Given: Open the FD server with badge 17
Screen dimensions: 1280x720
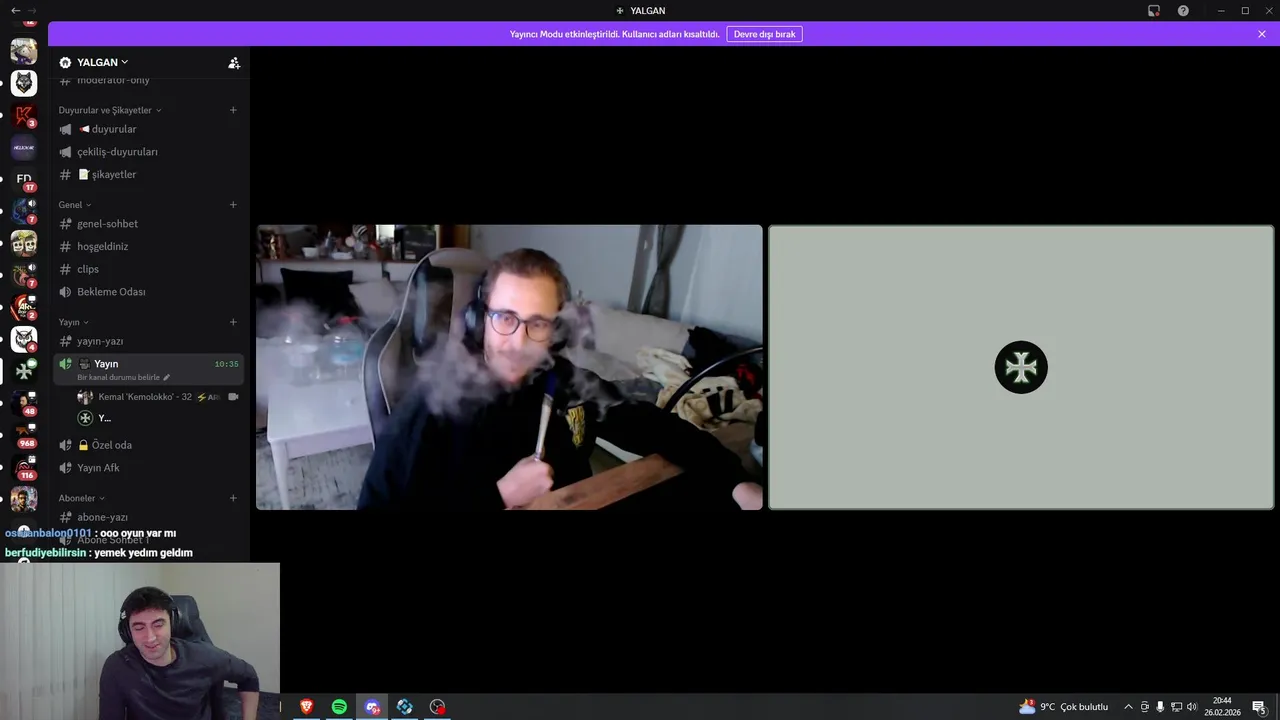Looking at the screenshot, I should coord(24,179).
